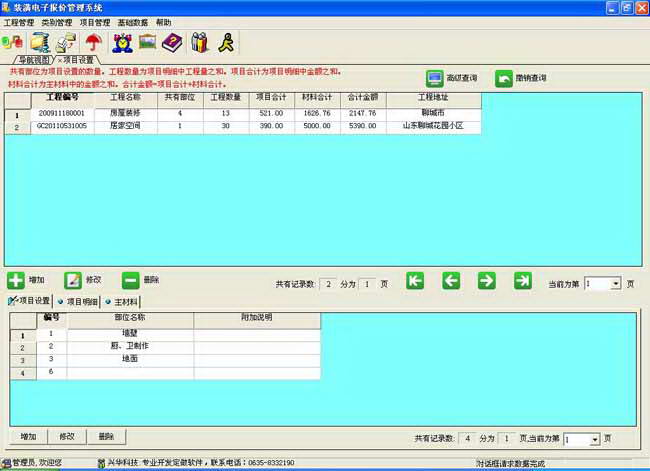Close the 项目设置 tab with the × mark

click(x=60, y=61)
